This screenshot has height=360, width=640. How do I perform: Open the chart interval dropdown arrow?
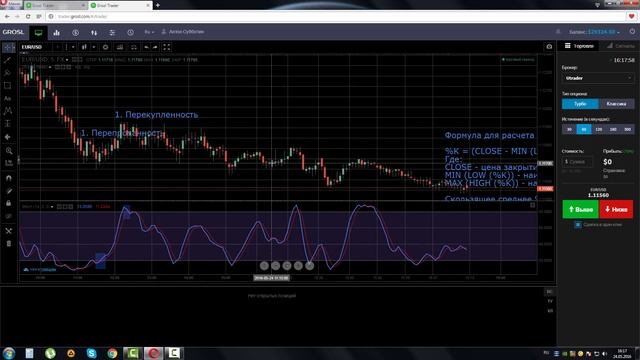73,47
